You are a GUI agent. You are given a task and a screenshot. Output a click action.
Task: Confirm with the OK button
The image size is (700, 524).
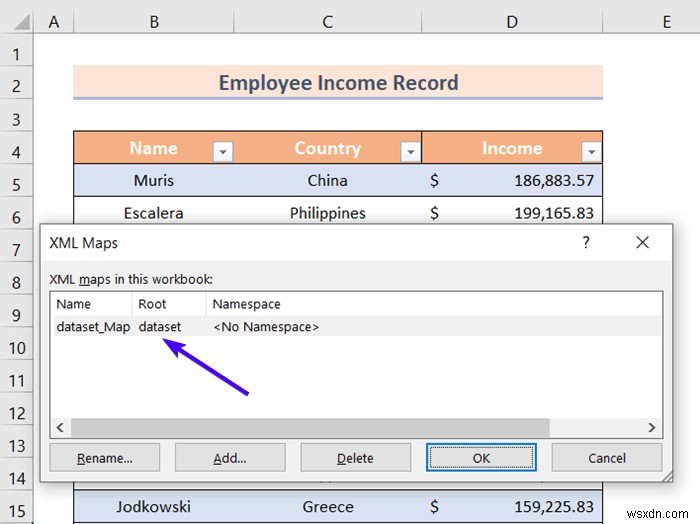click(x=481, y=457)
